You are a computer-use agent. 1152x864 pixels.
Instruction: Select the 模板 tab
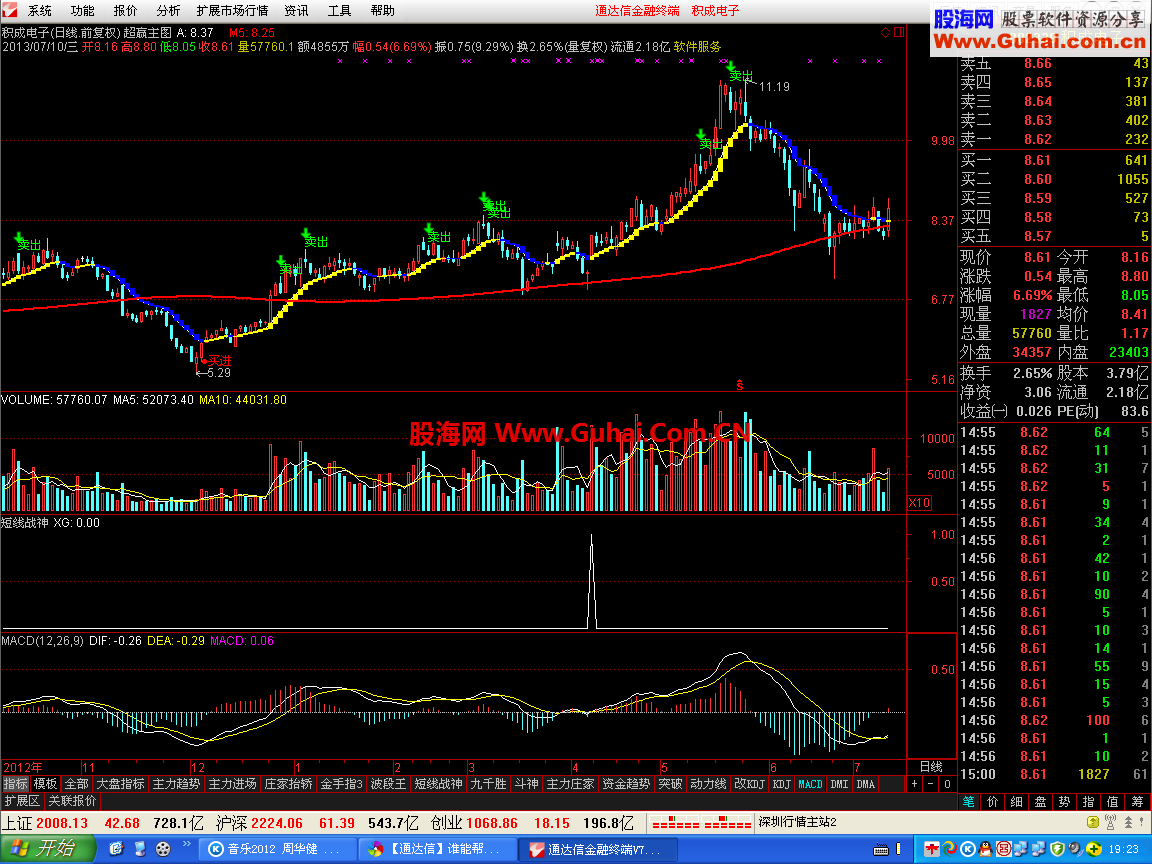(46, 784)
